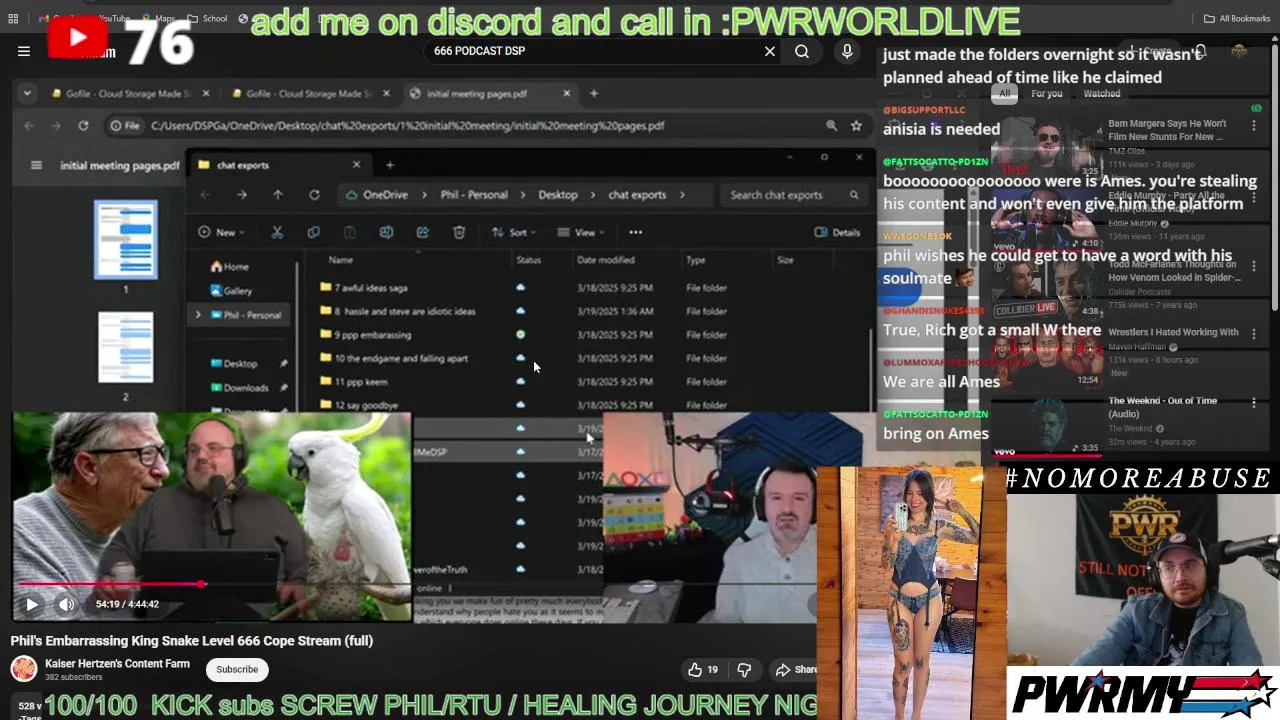Close the chat exports Explorer tab

[x=356, y=165]
